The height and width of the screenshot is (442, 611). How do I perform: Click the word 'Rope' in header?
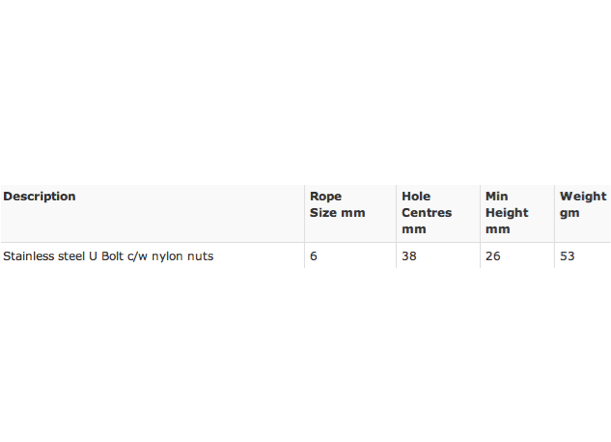coord(326,196)
